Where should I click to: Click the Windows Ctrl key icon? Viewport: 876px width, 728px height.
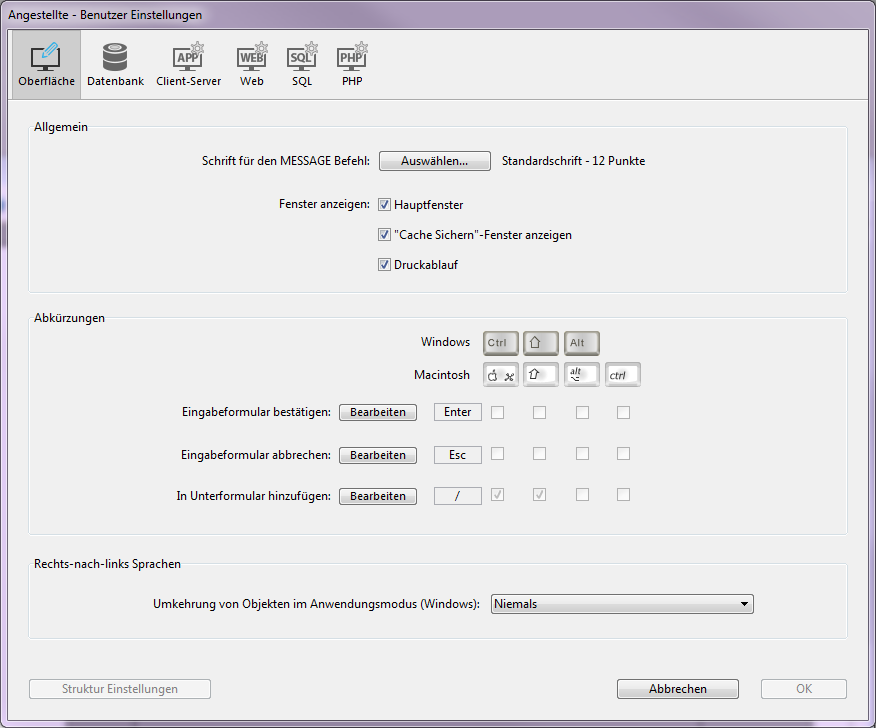point(501,343)
